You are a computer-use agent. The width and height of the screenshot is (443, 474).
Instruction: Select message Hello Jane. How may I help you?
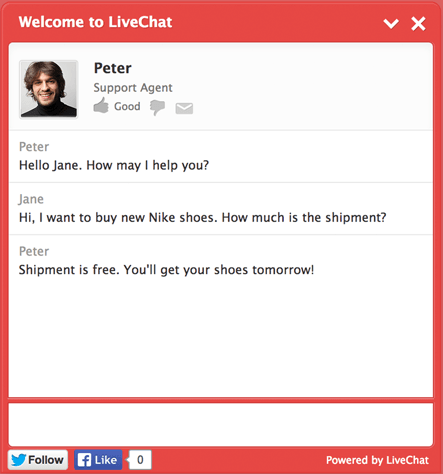[114, 165]
